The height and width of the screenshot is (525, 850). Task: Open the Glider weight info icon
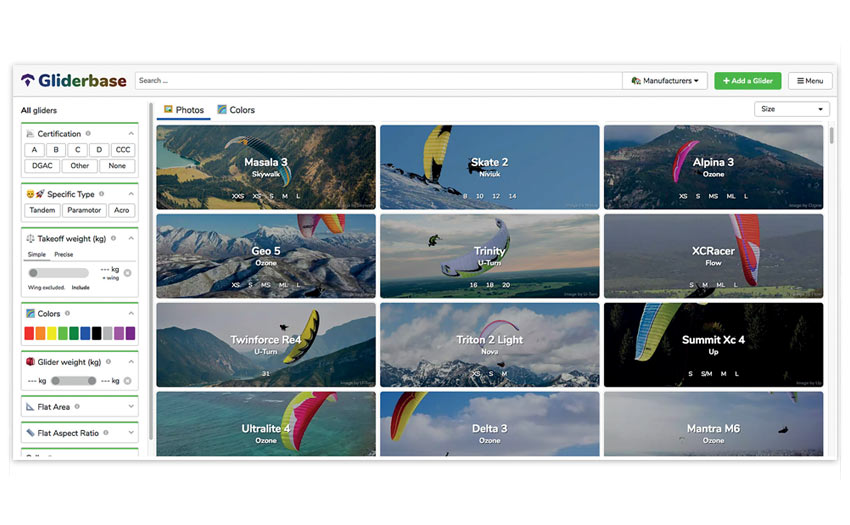pos(108,362)
